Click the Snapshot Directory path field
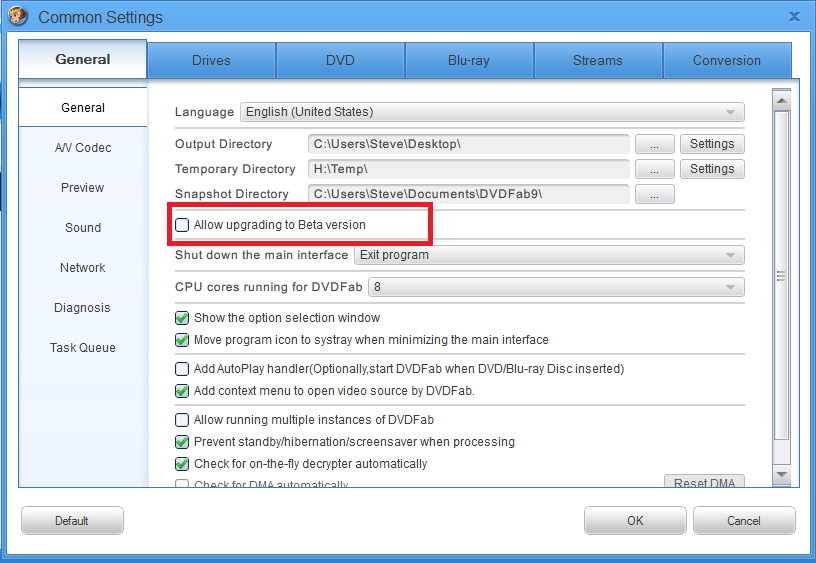The height and width of the screenshot is (563, 816). pos(468,194)
